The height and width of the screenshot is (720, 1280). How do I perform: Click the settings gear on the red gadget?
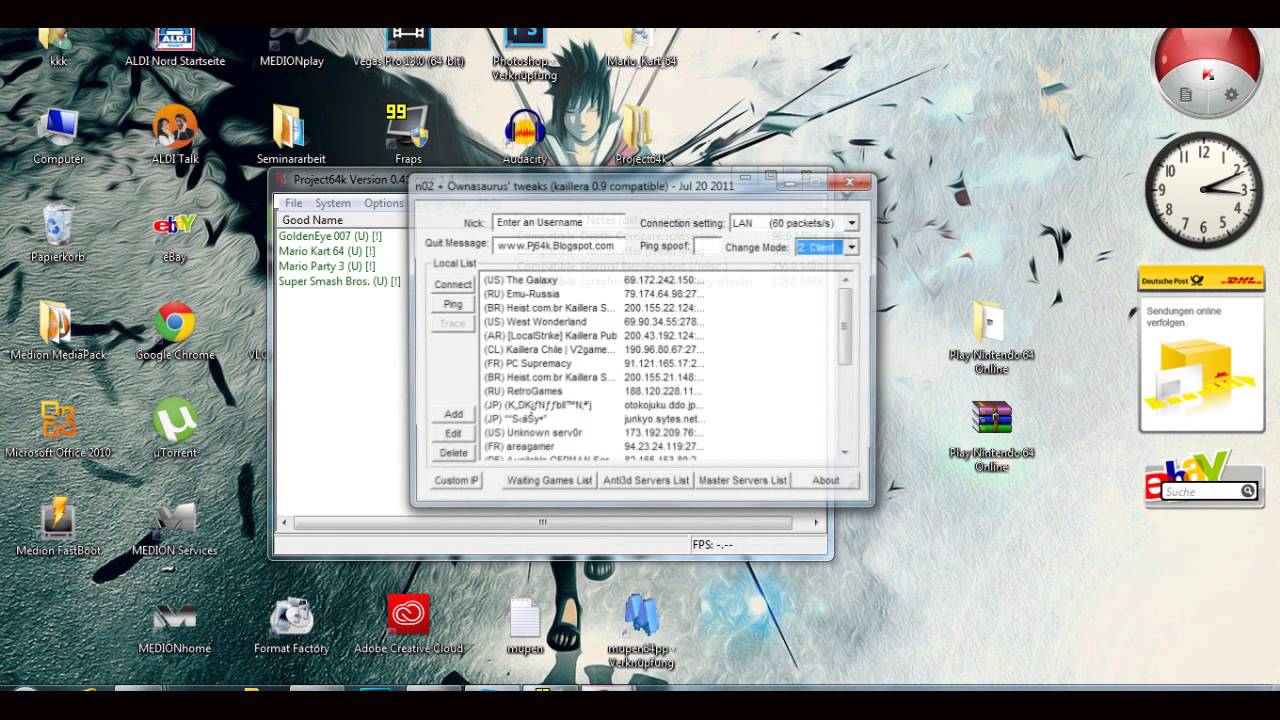click(1231, 95)
